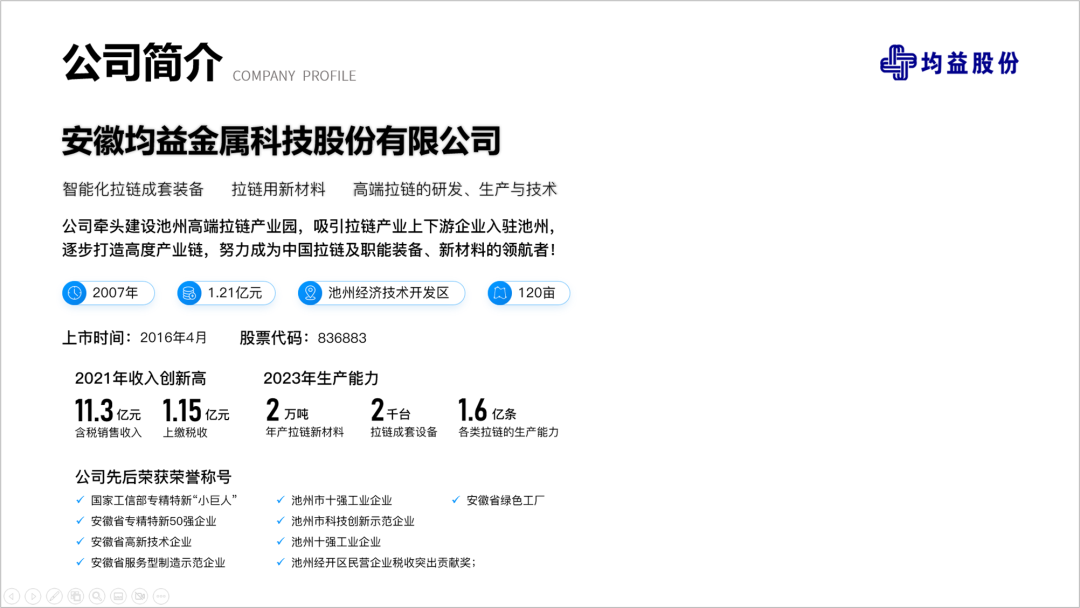The width and height of the screenshot is (1080, 608).
Task: Toggle subtitles in slideshow controls
Action: click(118, 596)
